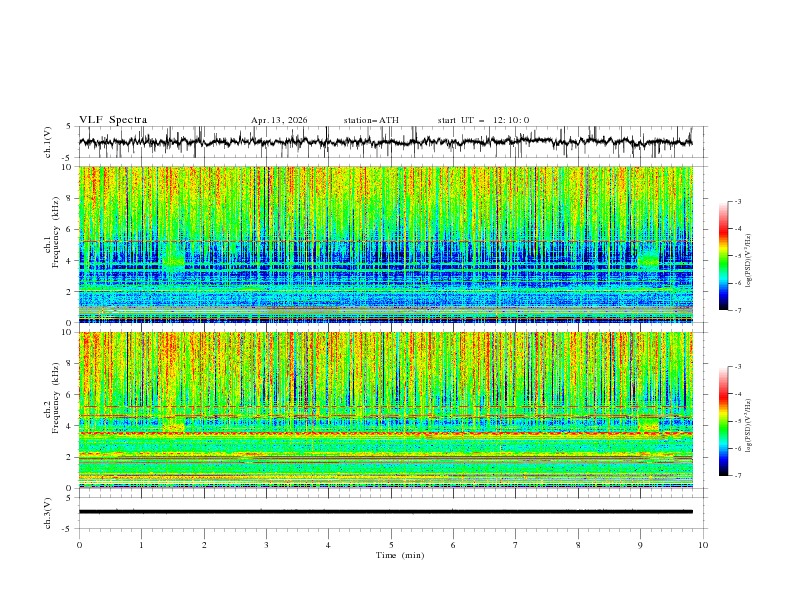
Task: Click the ch.2 "Frequency (kHz)" axis label
Action: (55, 397)
